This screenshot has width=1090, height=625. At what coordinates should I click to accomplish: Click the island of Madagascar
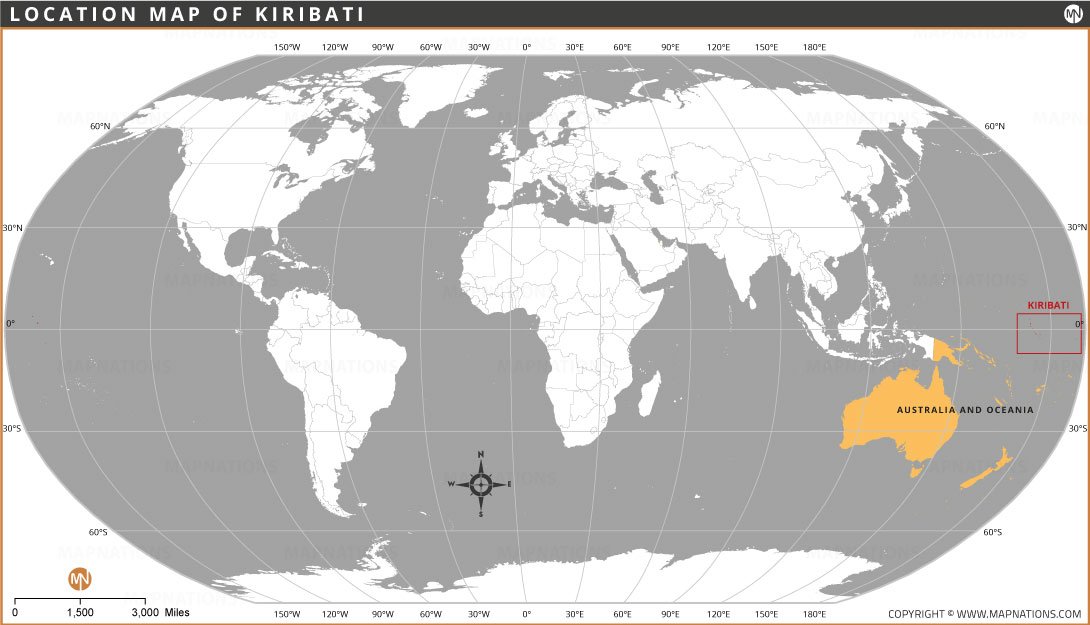point(649,392)
